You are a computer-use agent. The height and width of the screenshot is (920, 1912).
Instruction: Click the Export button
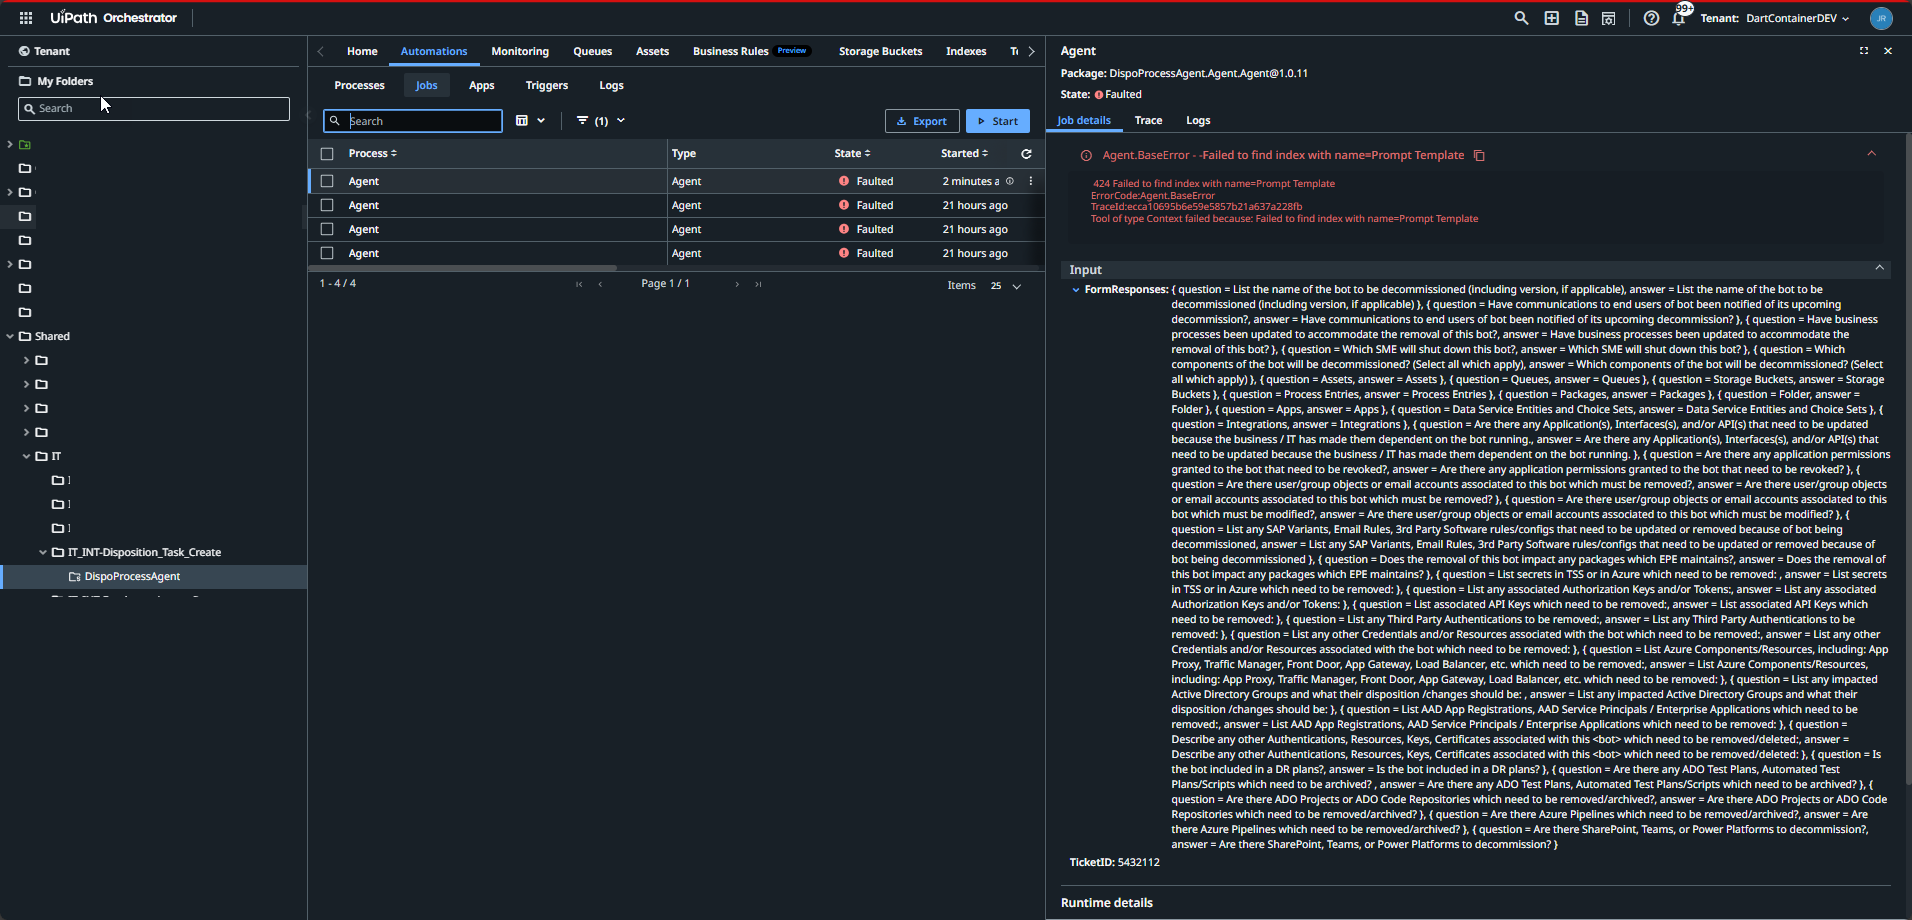click(922, 121)
